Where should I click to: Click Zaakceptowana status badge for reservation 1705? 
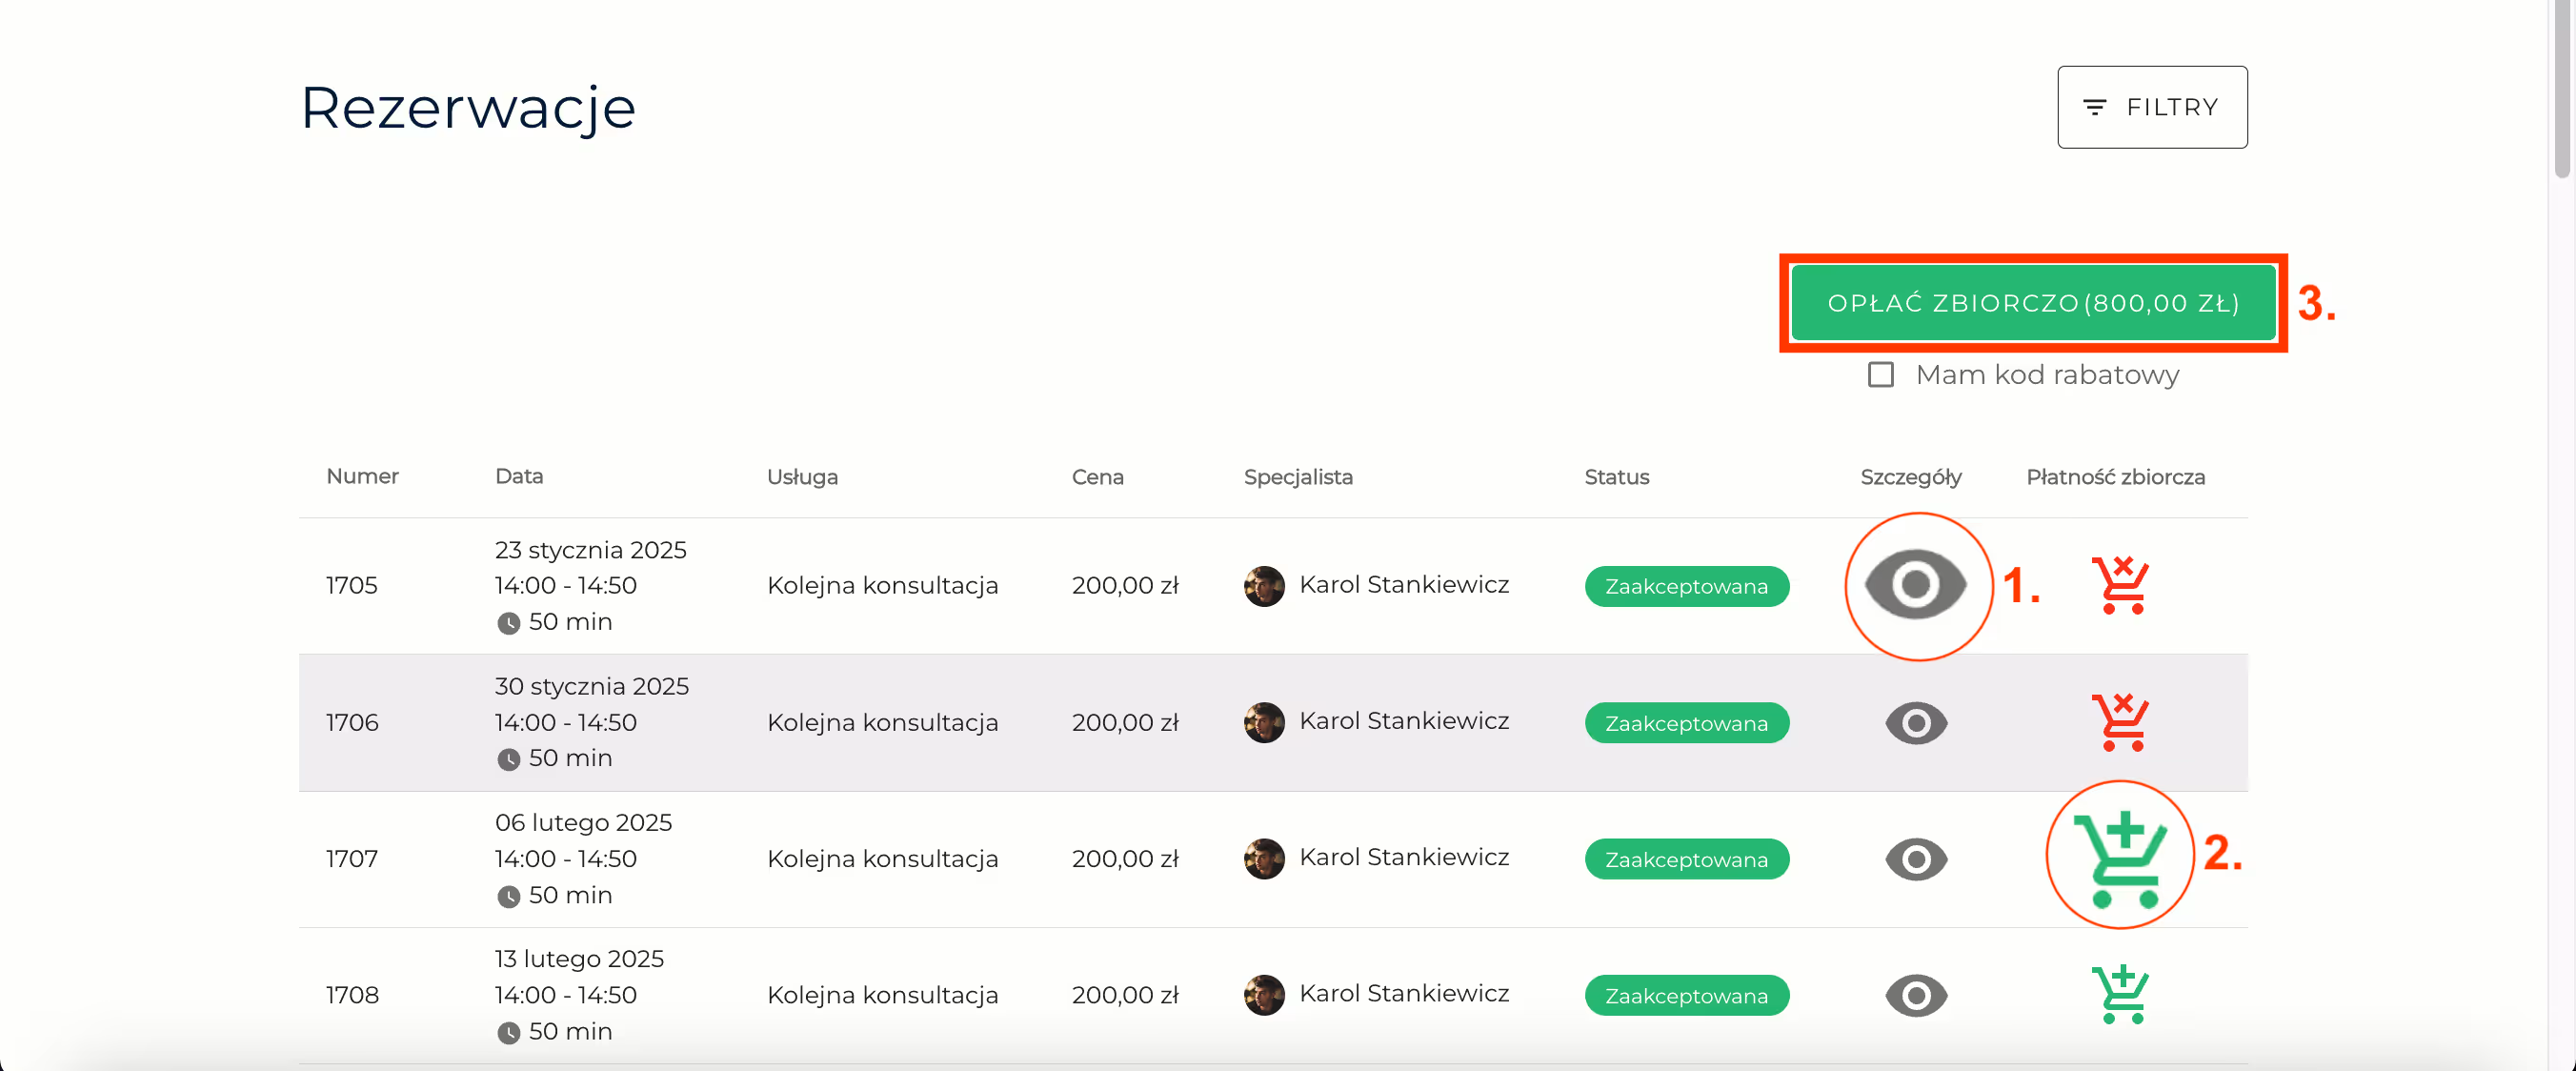pos(1686,586)
